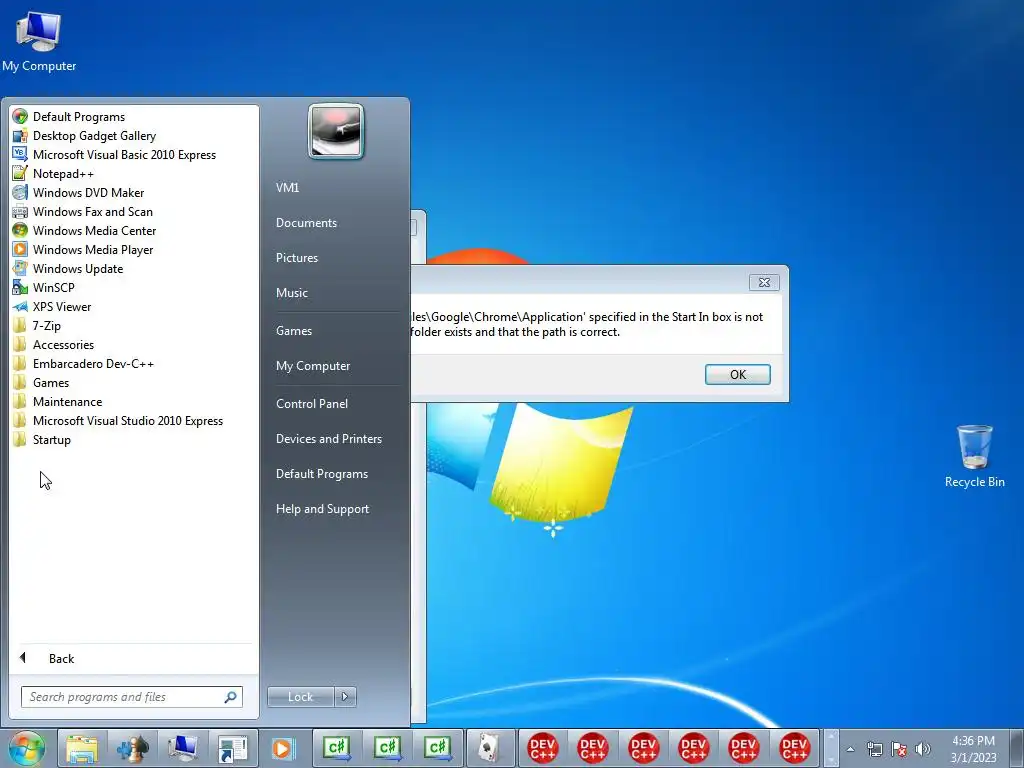1024x768 pixels.
Task: Open the volume speaker tray icon
Action: tap(923, 749)
